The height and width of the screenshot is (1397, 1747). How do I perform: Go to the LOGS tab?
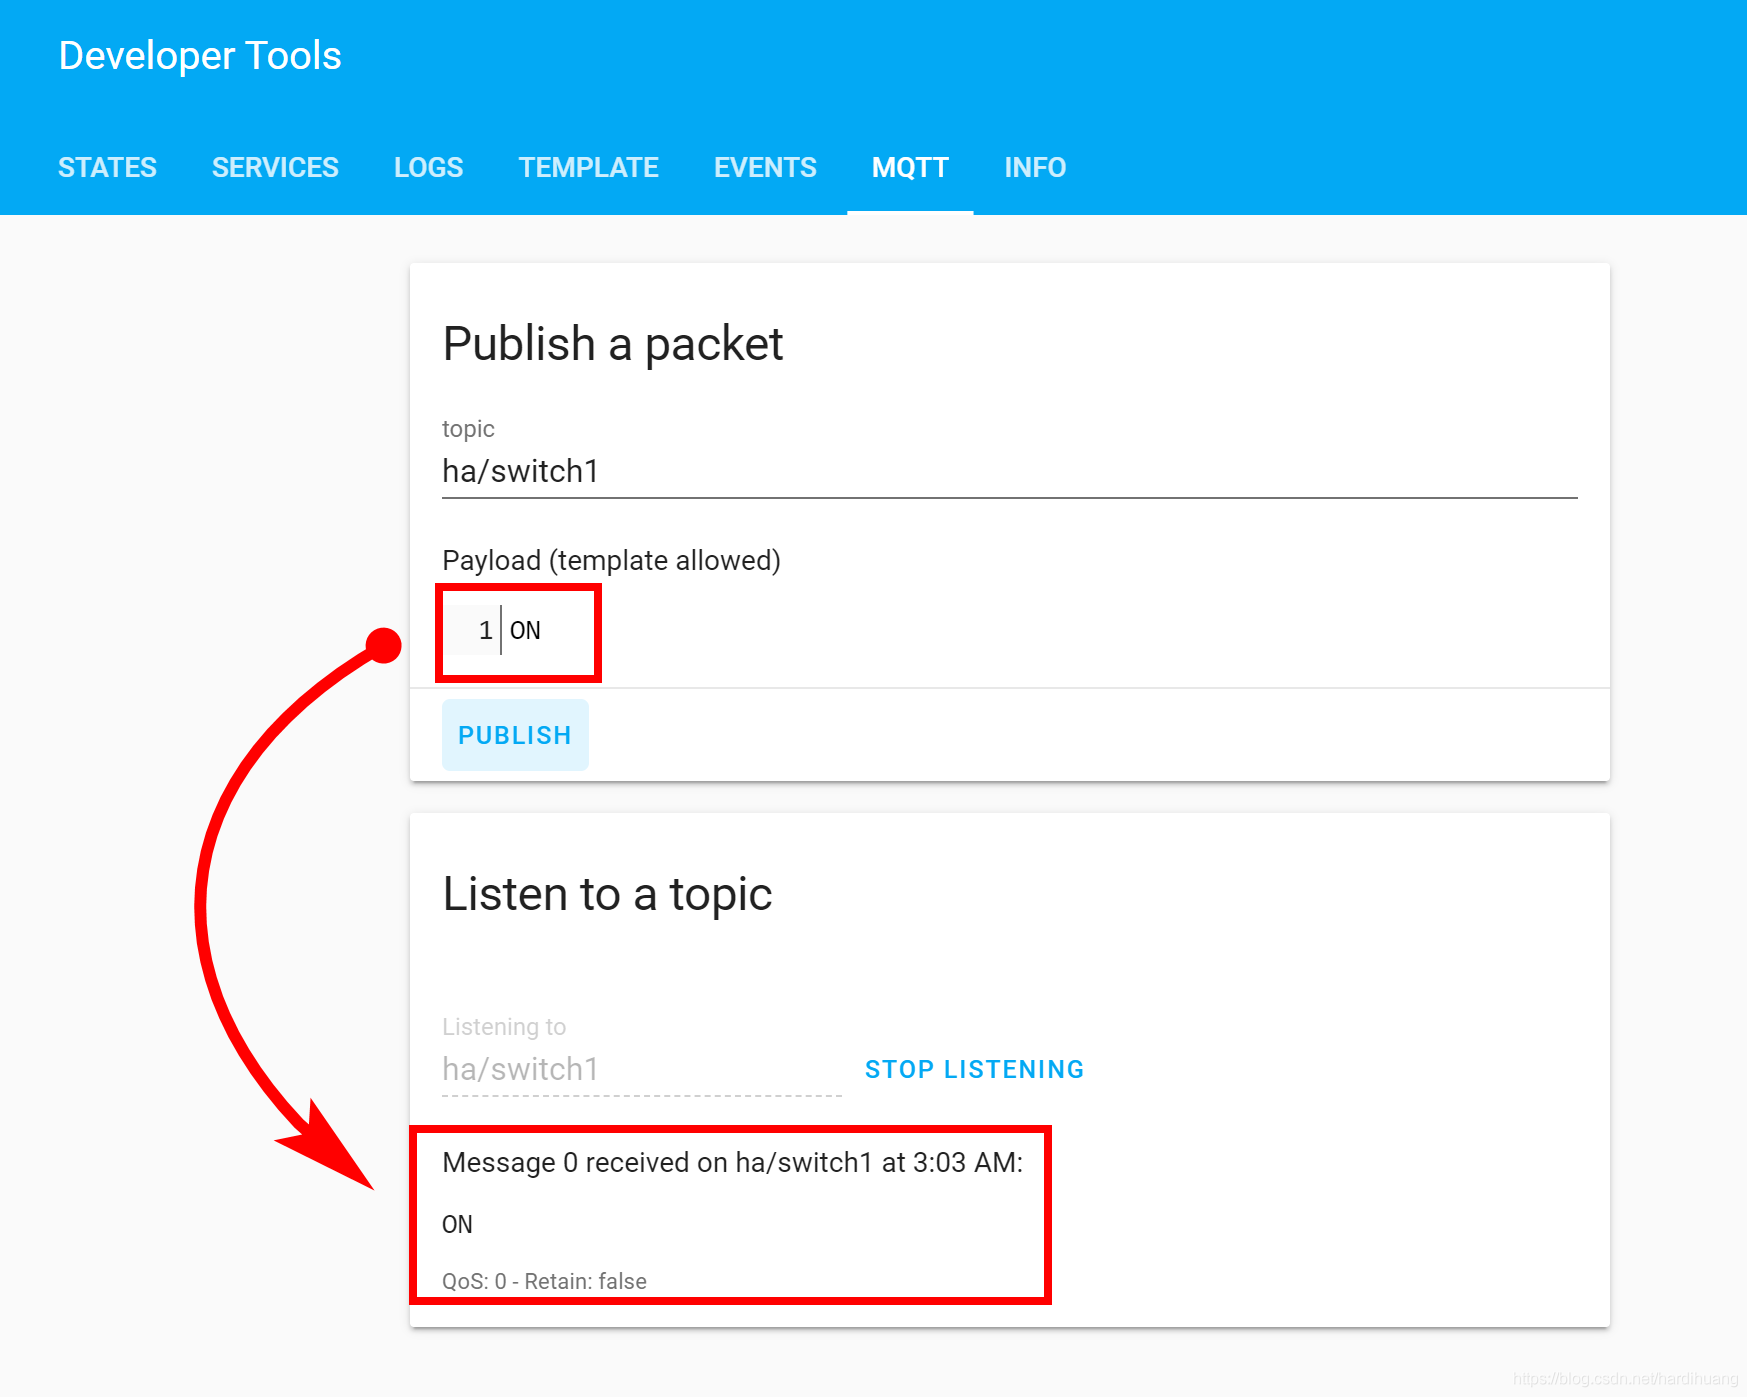[428, 167]
